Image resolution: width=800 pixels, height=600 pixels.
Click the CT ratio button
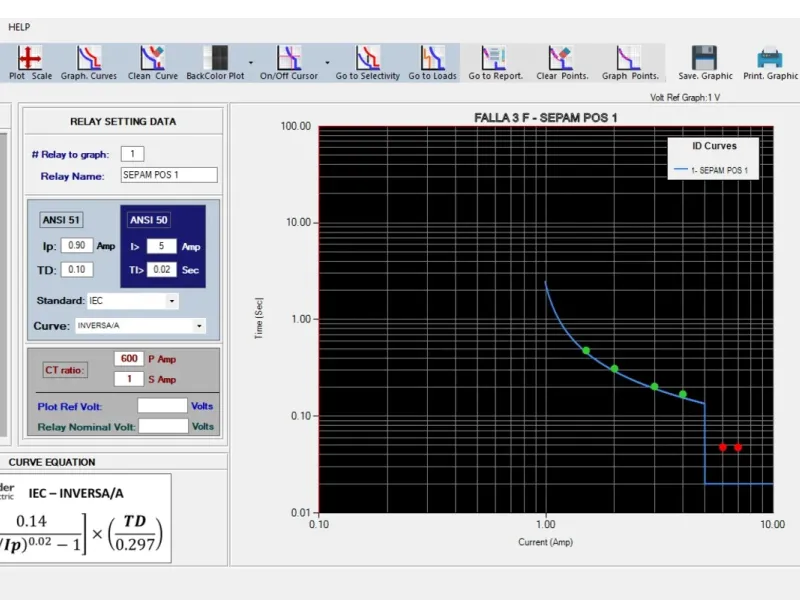pos(65,370)
